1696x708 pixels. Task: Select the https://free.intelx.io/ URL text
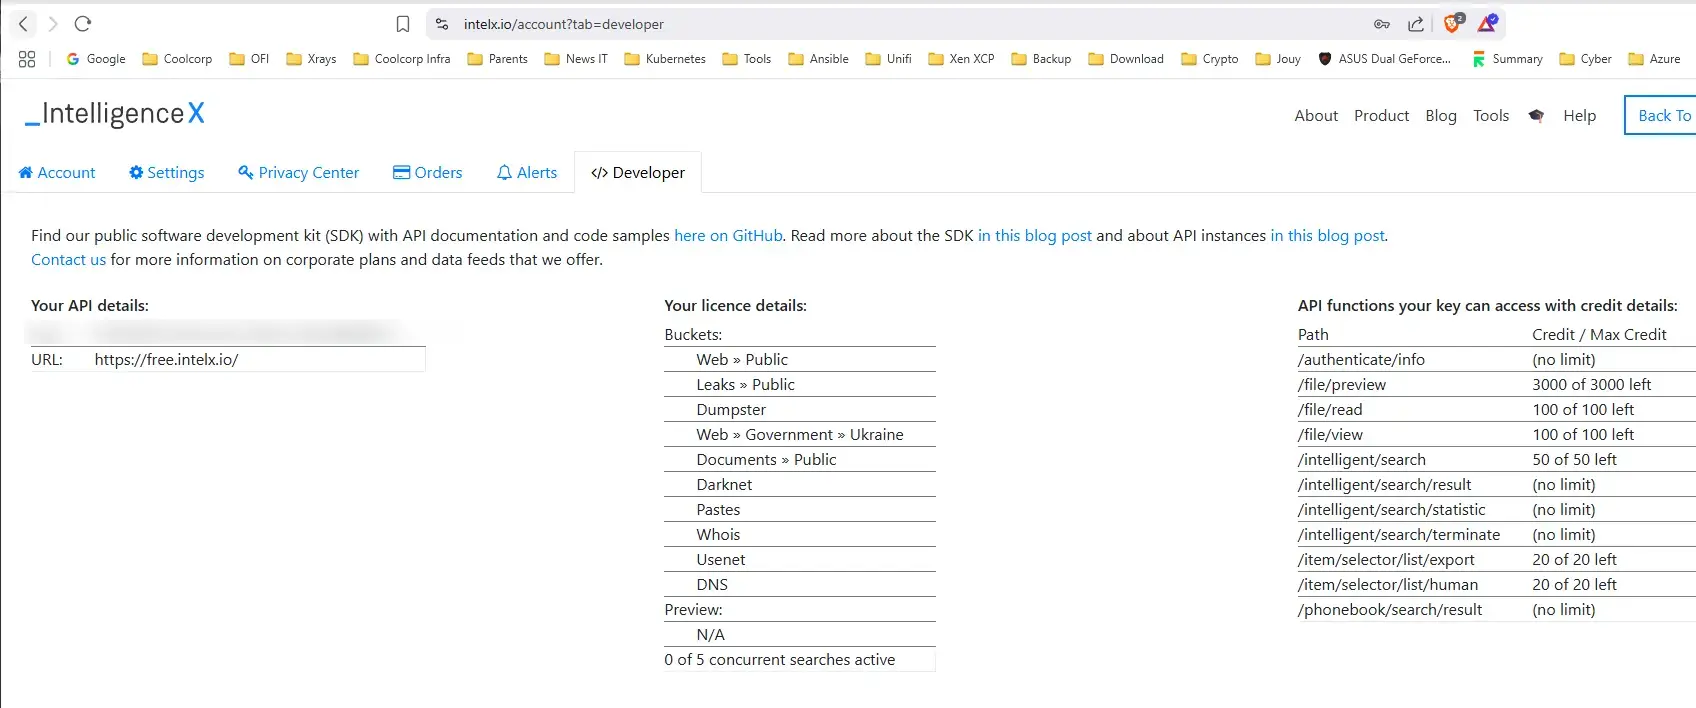click(166, 360)
